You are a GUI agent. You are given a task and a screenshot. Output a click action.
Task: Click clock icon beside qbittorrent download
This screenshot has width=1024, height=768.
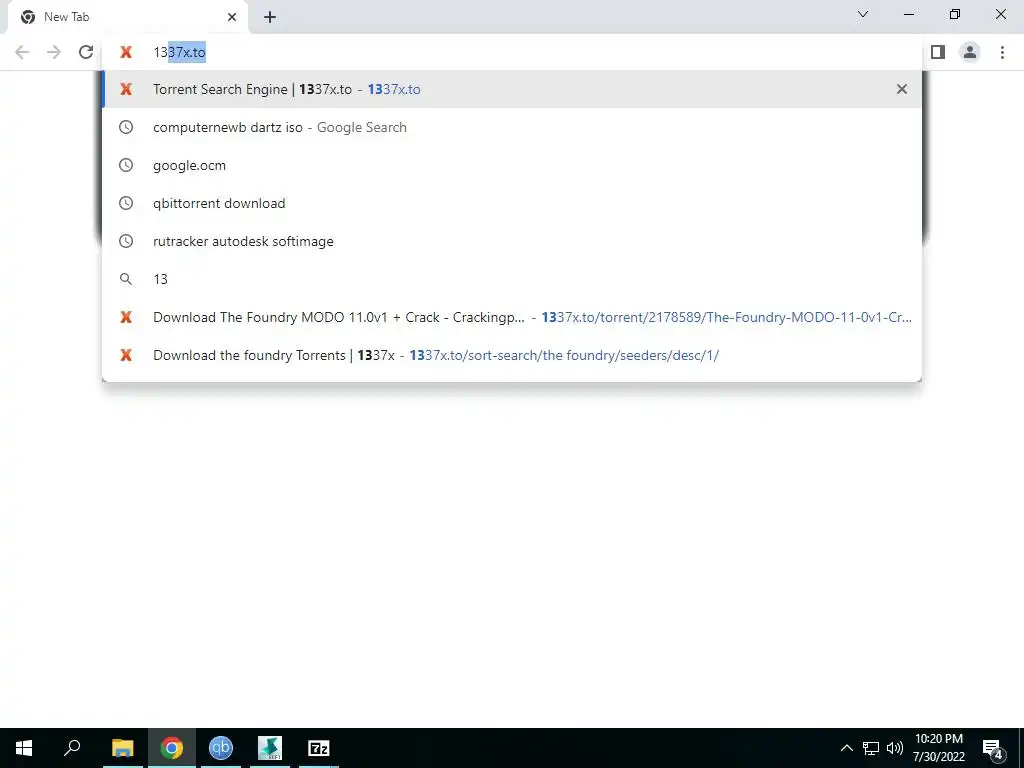coord(126,203)
